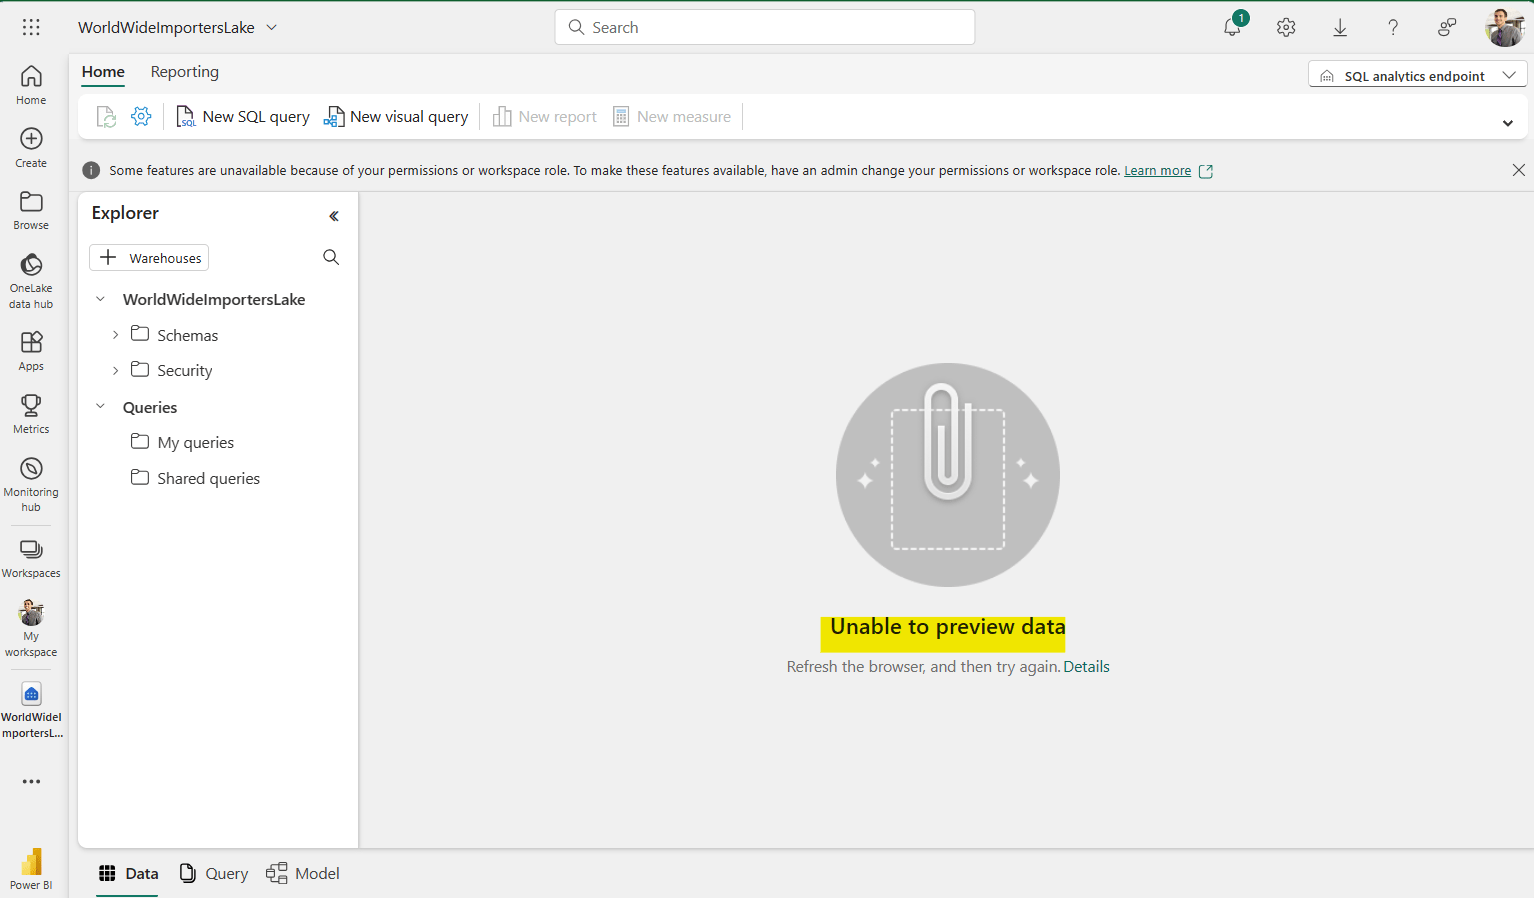The image size is (1534, 898).
Task: Open Create in the left navigation
Action: point(31,148)
